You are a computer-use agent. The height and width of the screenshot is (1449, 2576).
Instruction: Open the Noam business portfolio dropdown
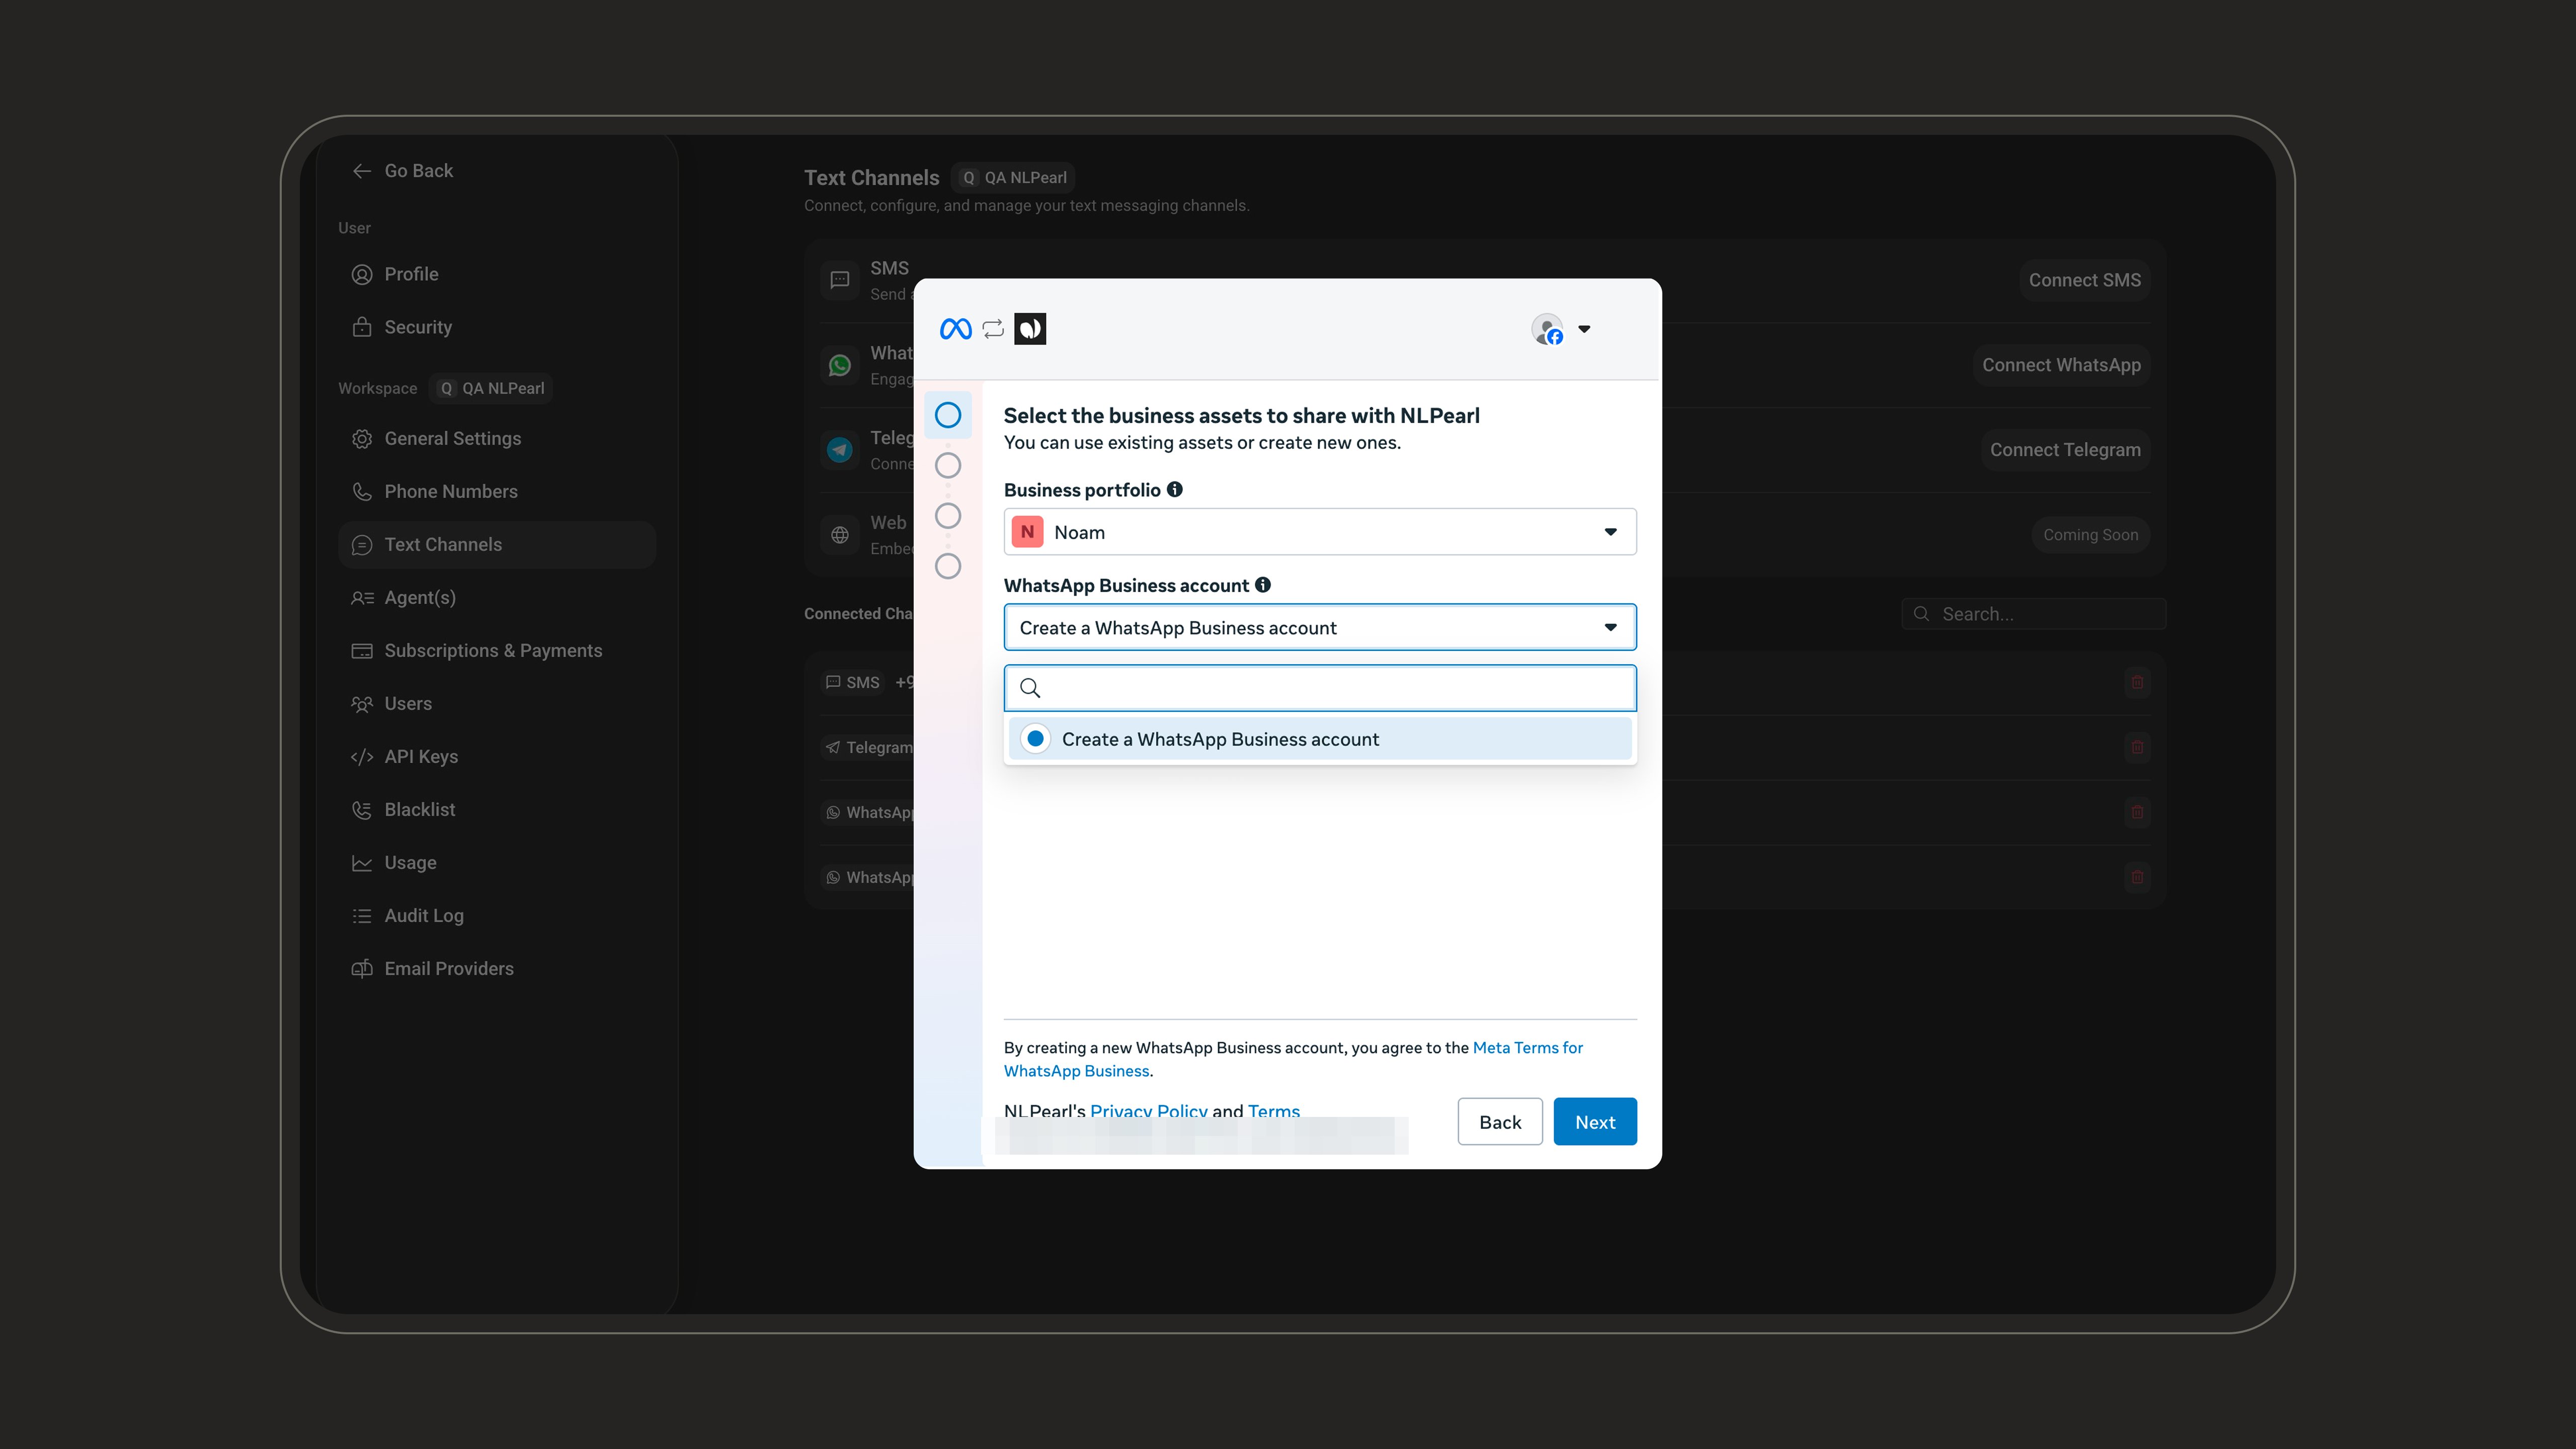[1320, 532]
